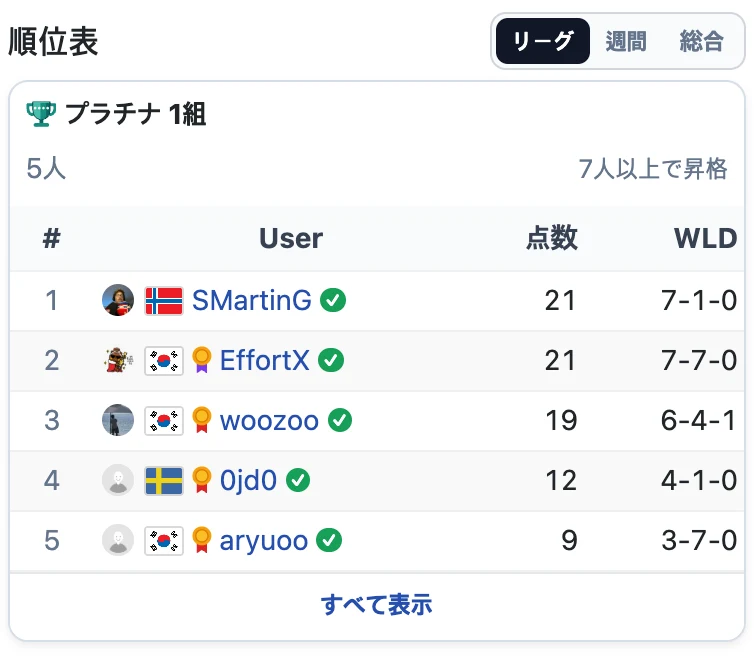Click the verified checkmark after aryuoo
This screenshot has height=656, width=754.
click(329, 540)
